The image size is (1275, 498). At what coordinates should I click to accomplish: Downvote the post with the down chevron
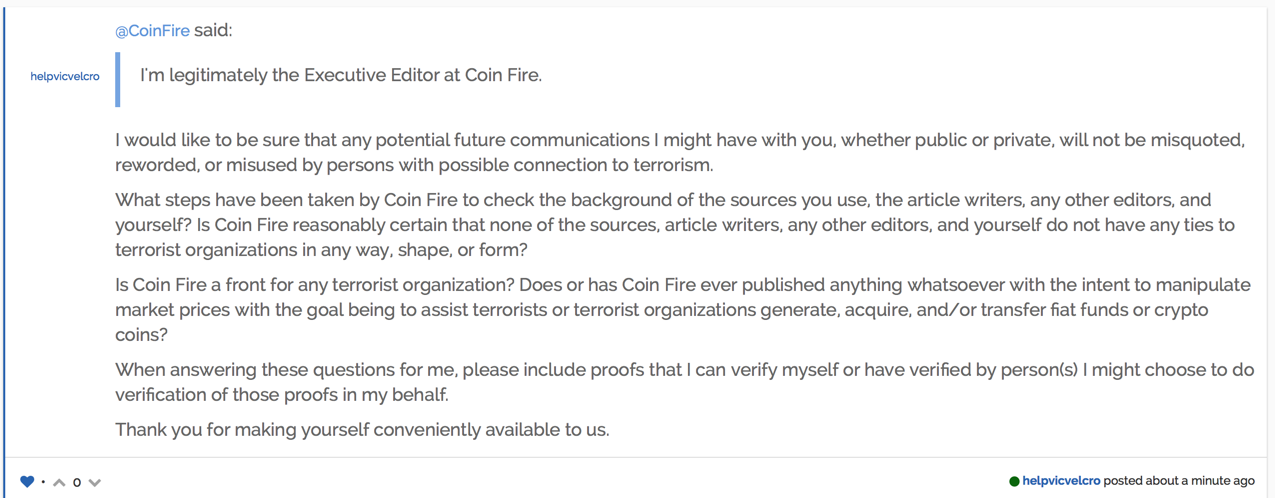click(95, 483)
